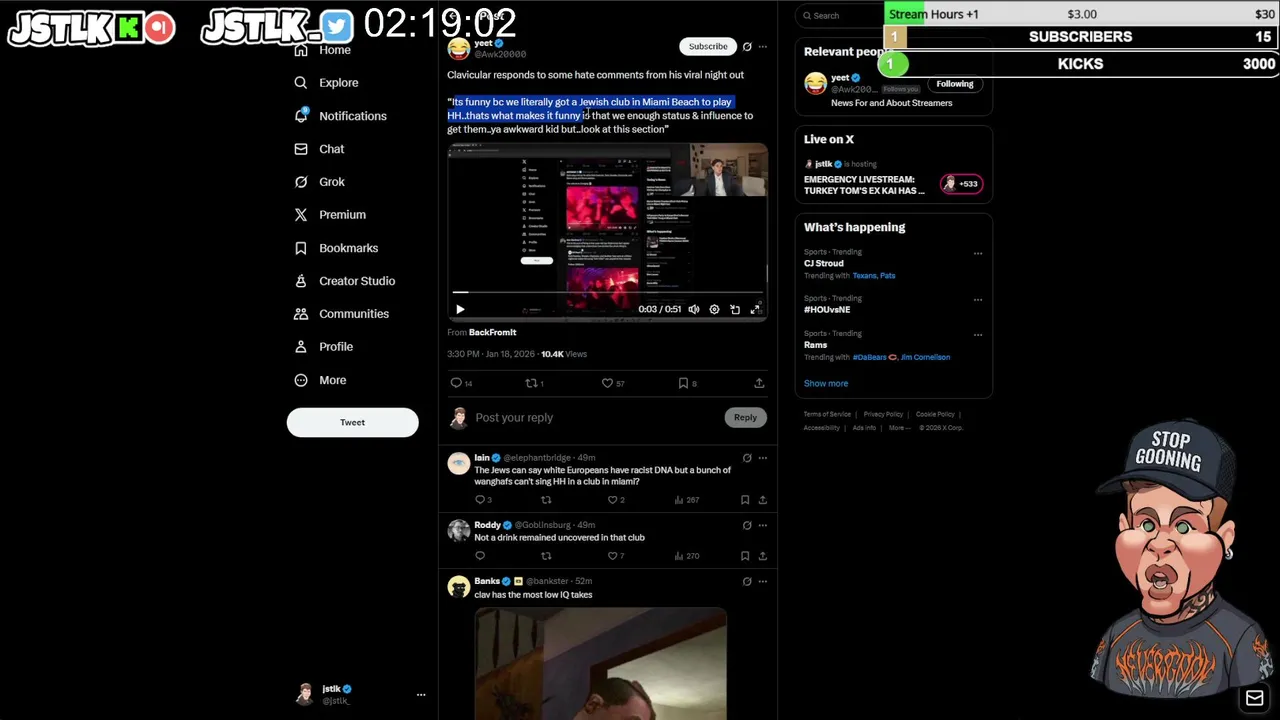Viewport: 1280px width, 720px height.
Task: Mute the video volume icon
Action: 694,309
